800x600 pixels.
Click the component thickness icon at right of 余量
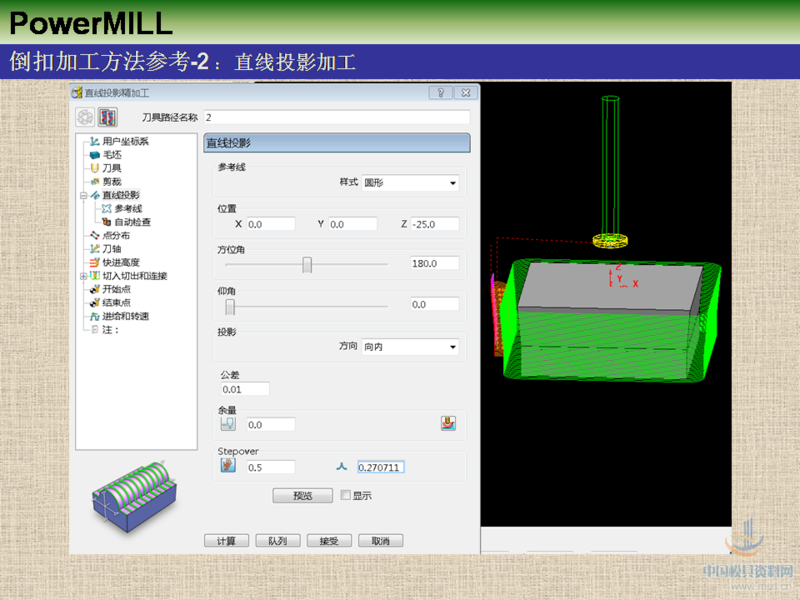coord(448,424)
